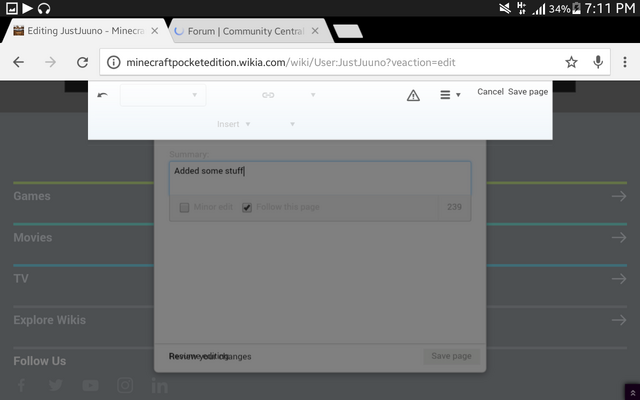Viewport: 640px width, 400px height.
Task: Bookmark the page with the star icon
Action: (x=571, y=62)
